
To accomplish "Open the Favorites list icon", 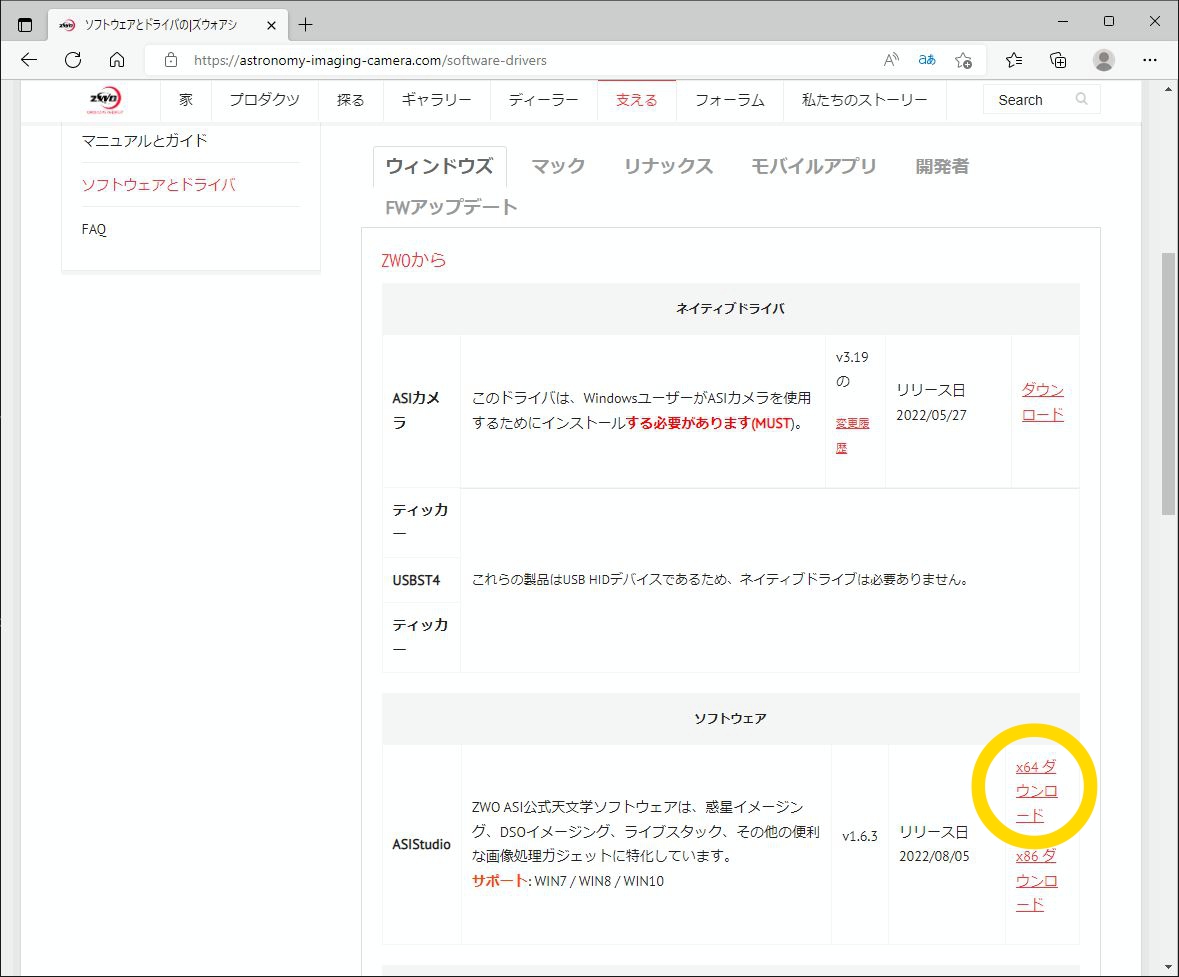I will [x=1014, y=60].
